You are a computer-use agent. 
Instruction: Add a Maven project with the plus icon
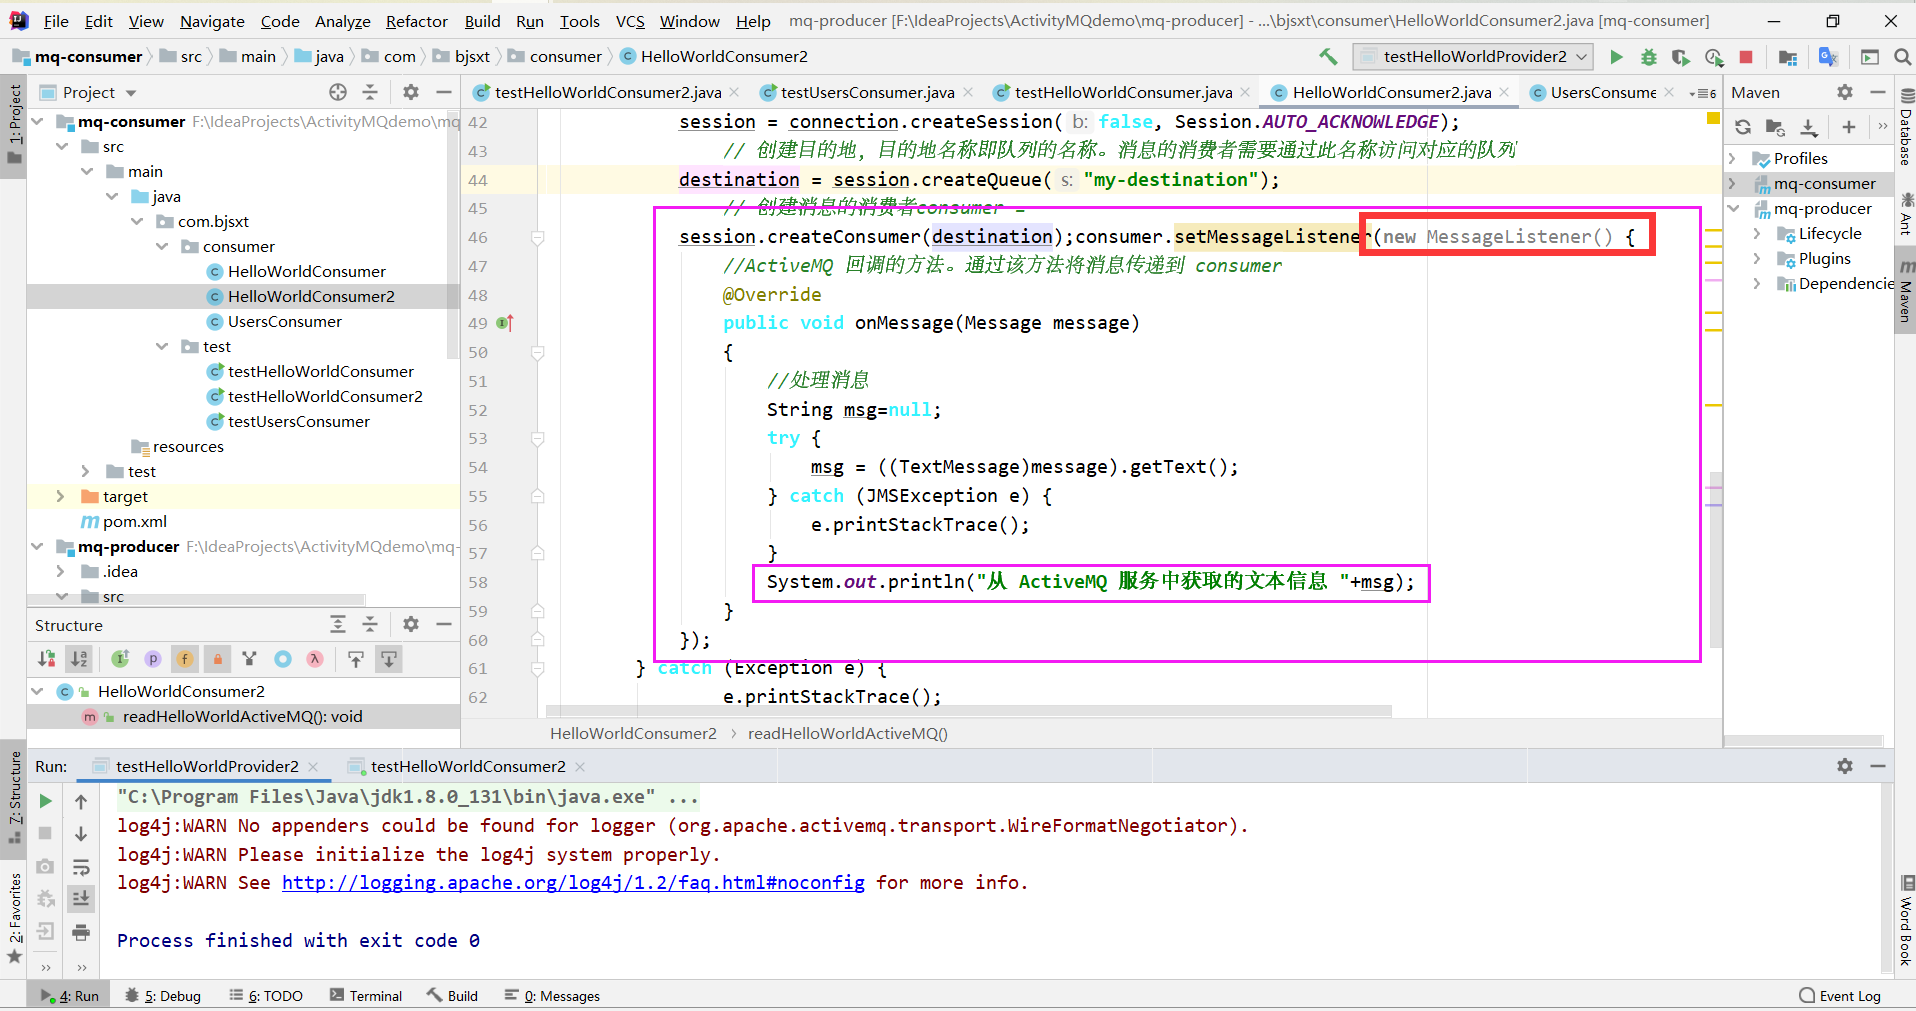(1849, 127)
